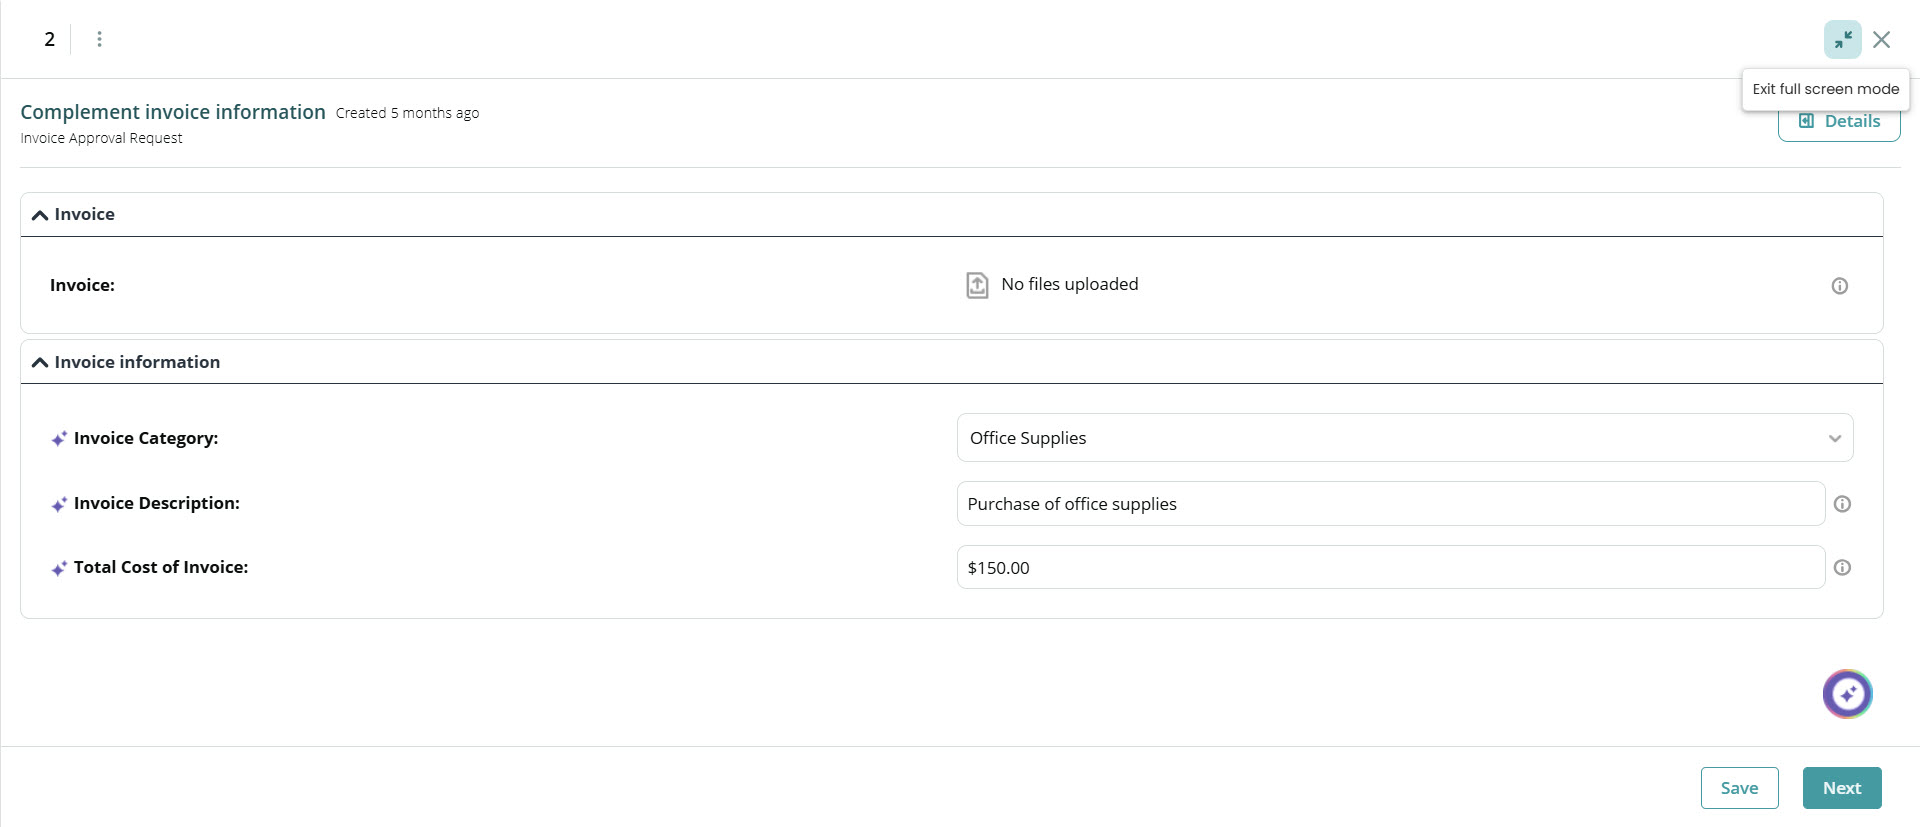Click the AI sparkle icon beside Invoice Category

[x=59, y=439]
